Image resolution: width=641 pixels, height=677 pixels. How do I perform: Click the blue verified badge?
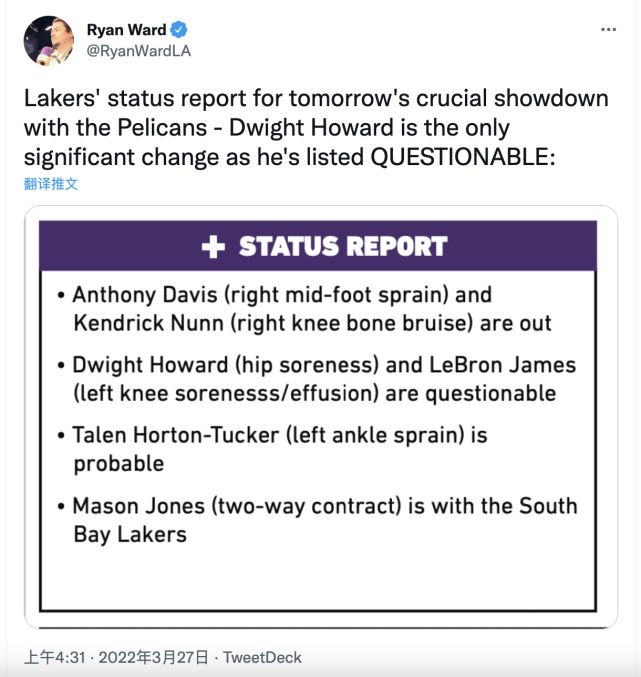click(x=179, y=30)
